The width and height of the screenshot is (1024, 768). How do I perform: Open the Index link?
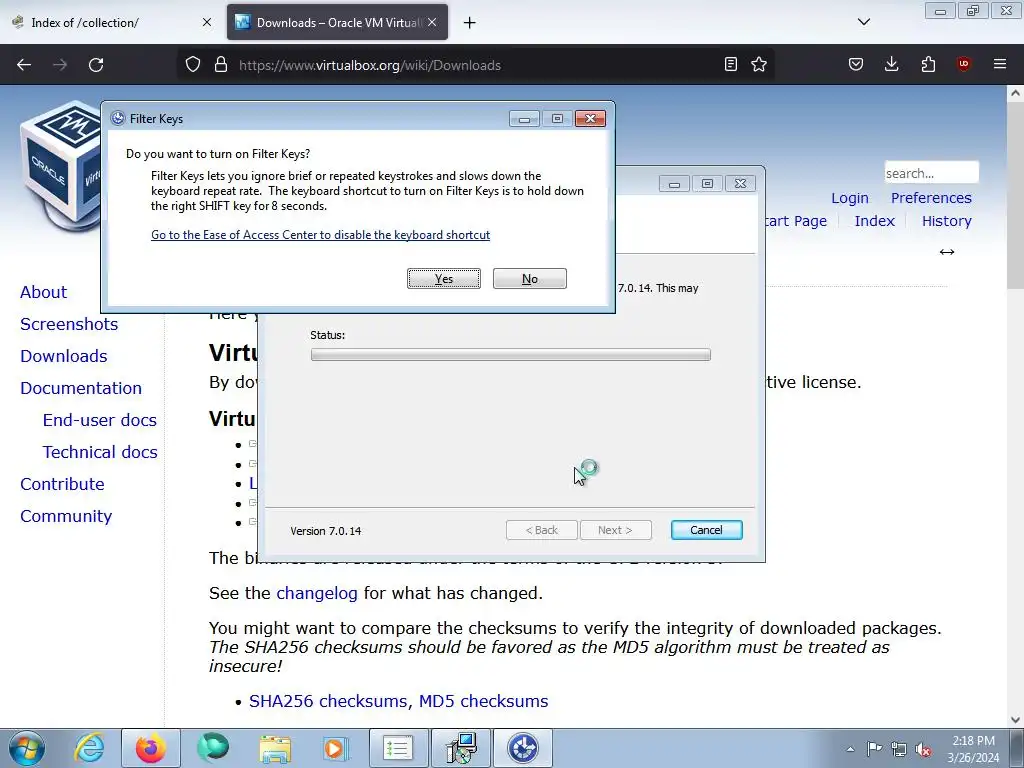point(874,221)
